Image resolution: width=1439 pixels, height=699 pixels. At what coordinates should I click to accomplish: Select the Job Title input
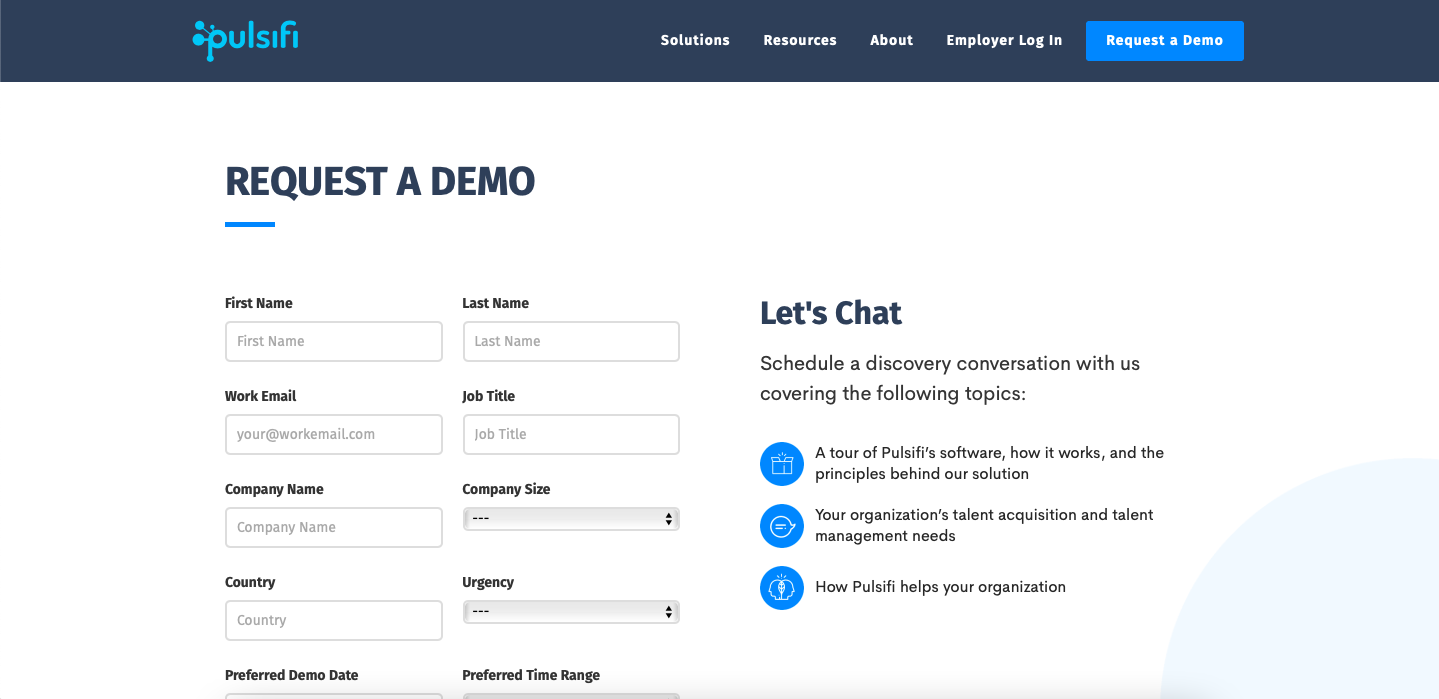click(x=571, y=434)
